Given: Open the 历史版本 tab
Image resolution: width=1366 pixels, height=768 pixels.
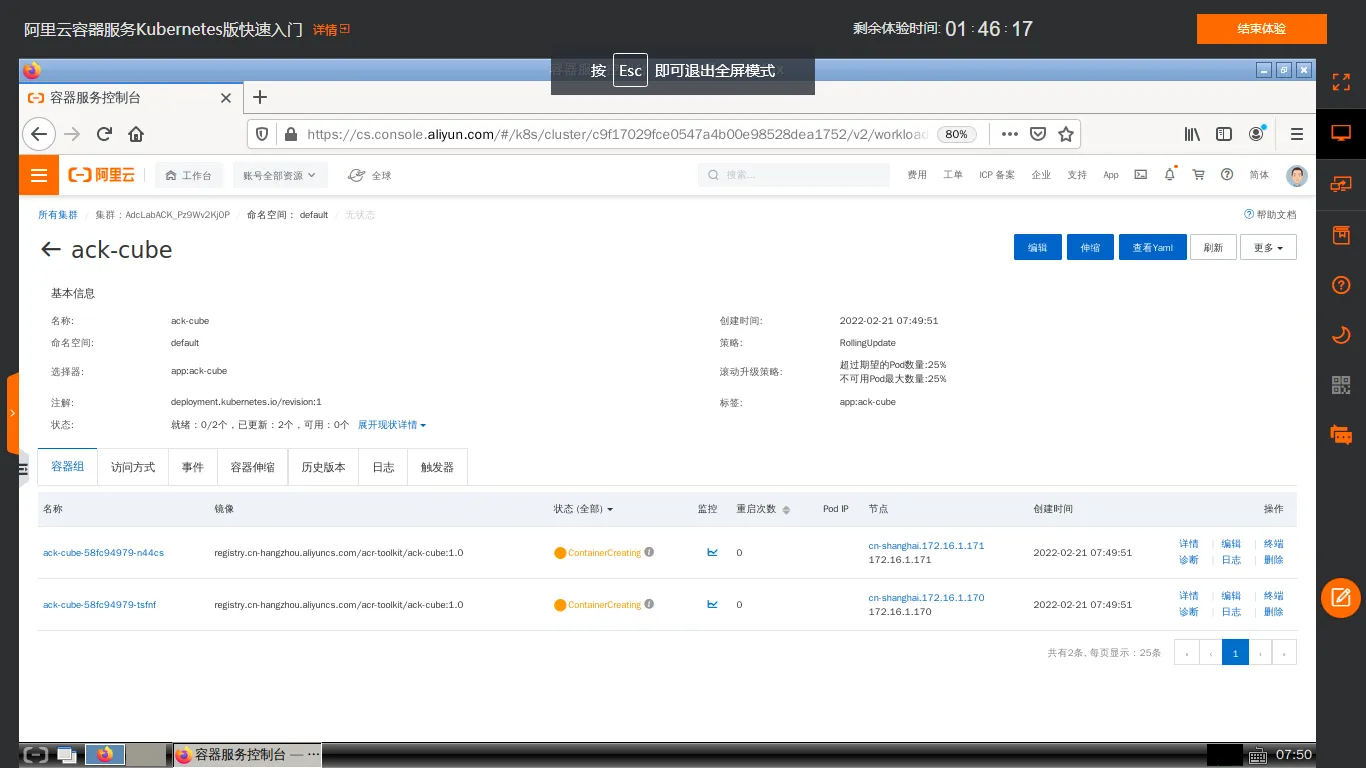Looking at the screenshot, I should coord(323,467).
